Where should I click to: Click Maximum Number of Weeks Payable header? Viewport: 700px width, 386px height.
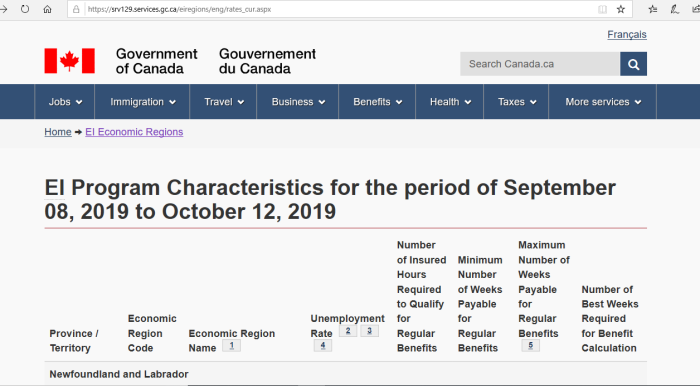(x=544, y=289)
